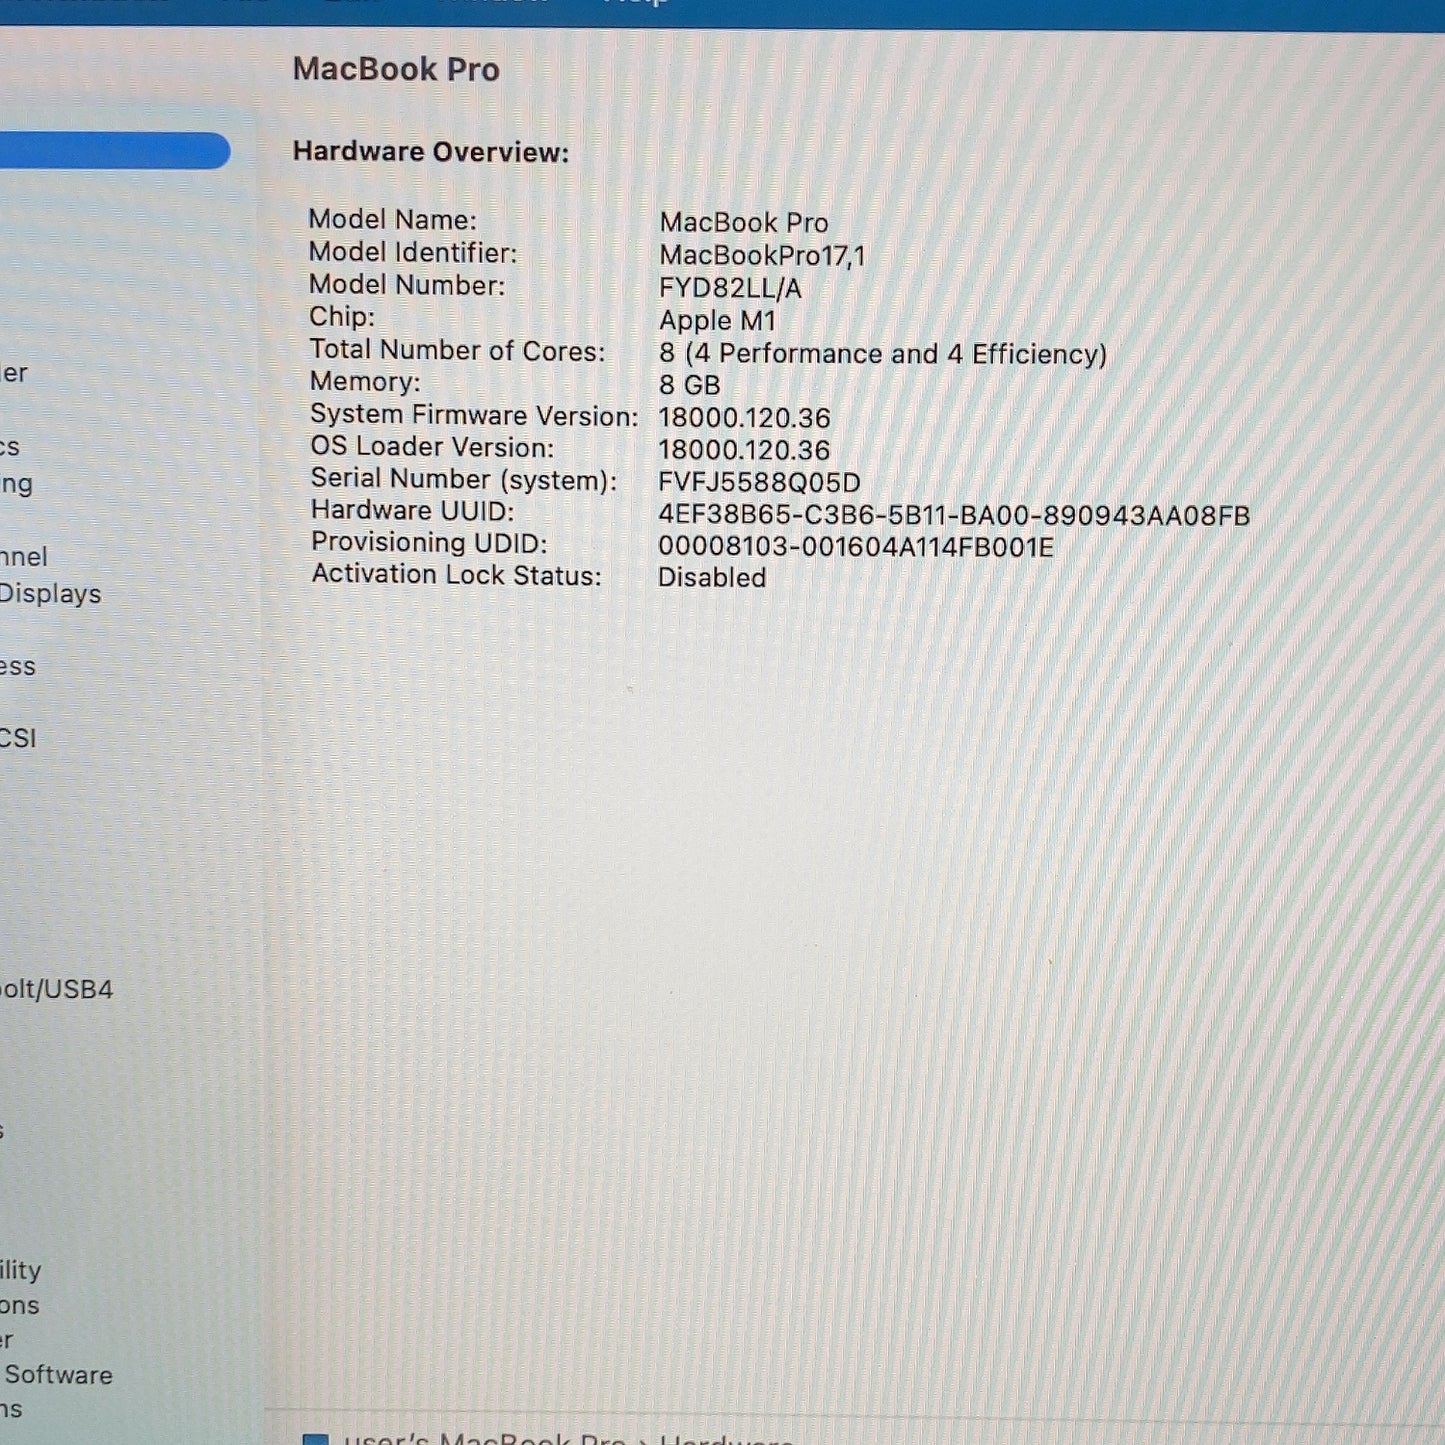Click the 'Total Number of Cores:' label
Image resolution: width=1445 pixels, height=1445 pixels.
[x=457, y=350]
